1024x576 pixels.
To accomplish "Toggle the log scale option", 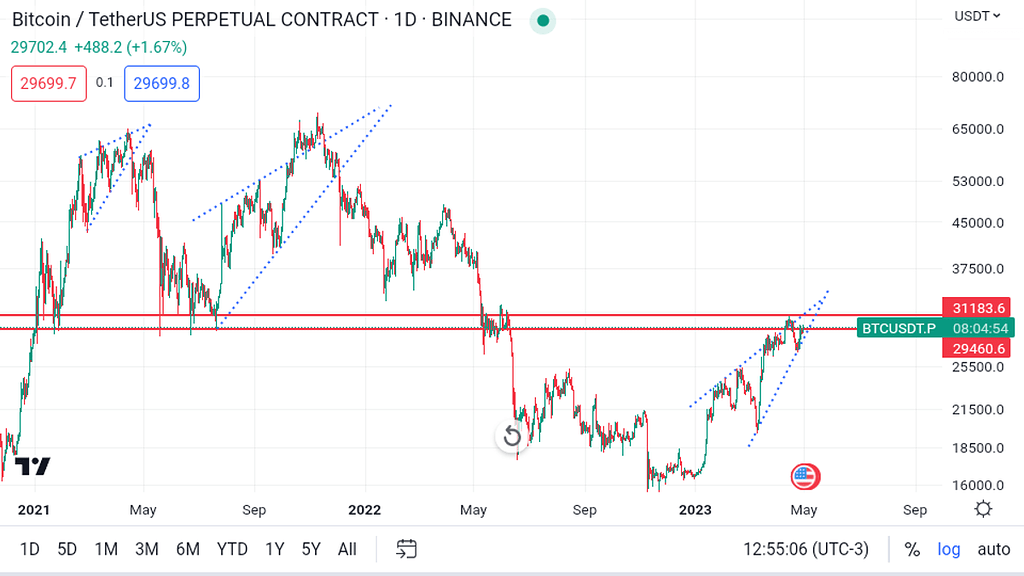I will [x=948, y=549].
